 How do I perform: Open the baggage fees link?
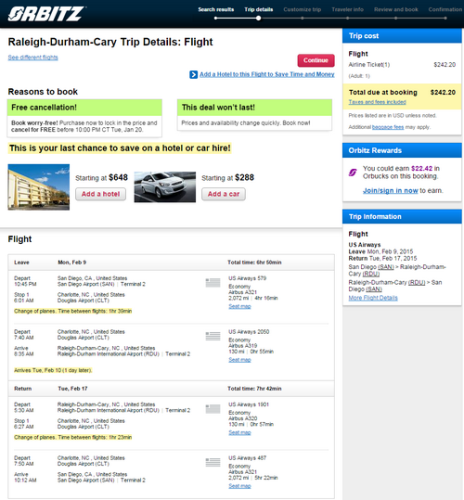coord(388,127)
